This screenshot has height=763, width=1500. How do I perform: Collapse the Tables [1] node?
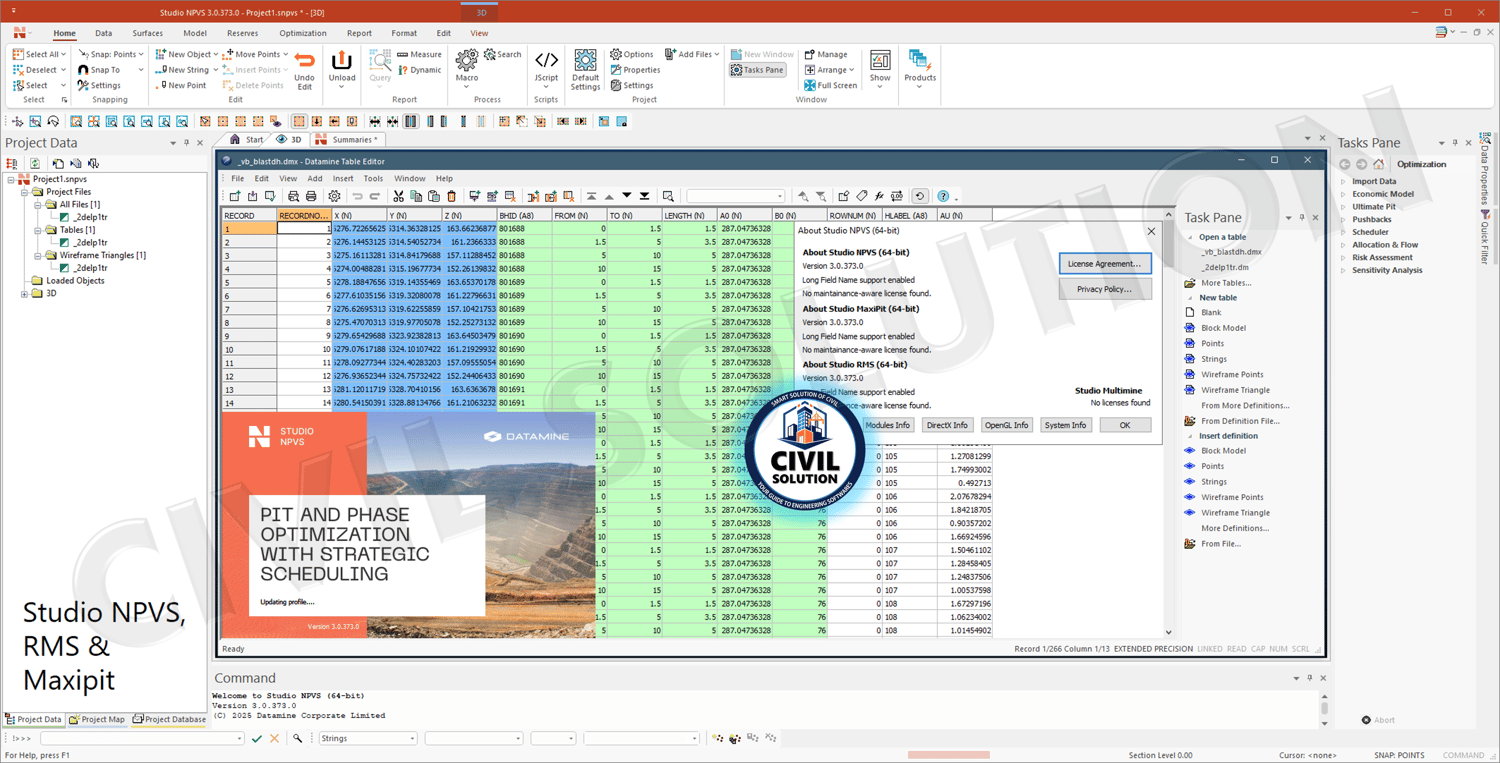coord(38,230)
